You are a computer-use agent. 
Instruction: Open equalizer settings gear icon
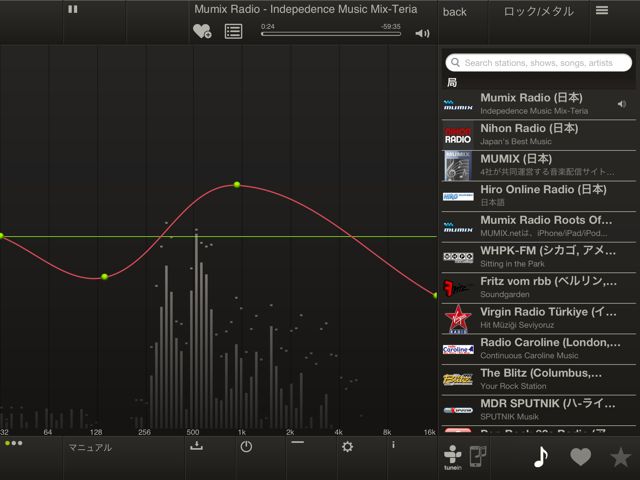[x=347, y=447]
